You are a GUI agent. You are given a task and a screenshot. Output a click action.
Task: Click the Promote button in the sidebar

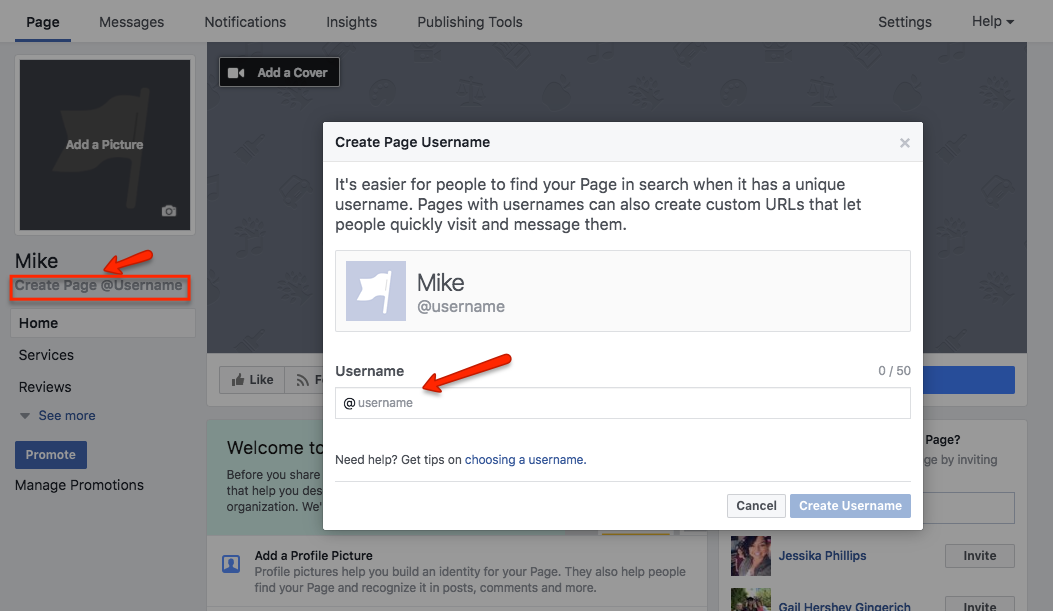pos(50,454)
